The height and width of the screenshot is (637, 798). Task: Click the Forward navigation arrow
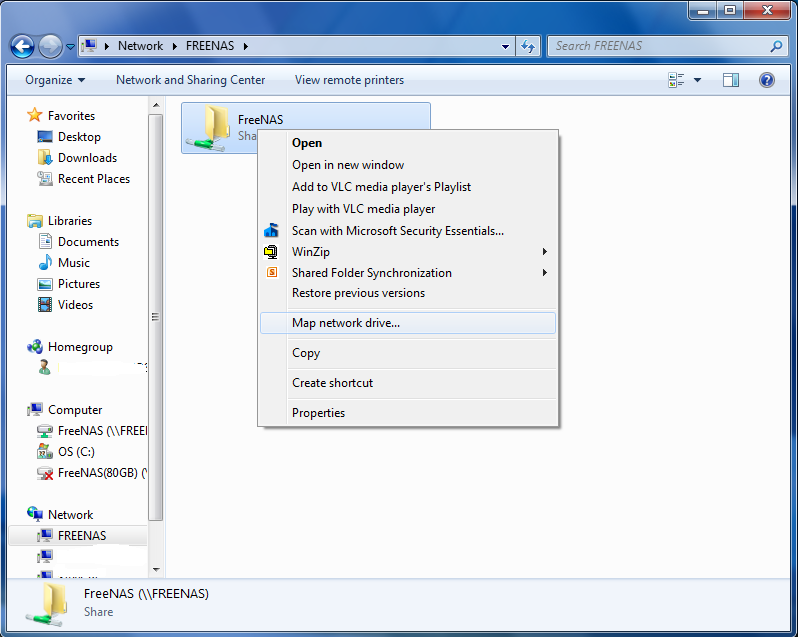tap(49, 47)
